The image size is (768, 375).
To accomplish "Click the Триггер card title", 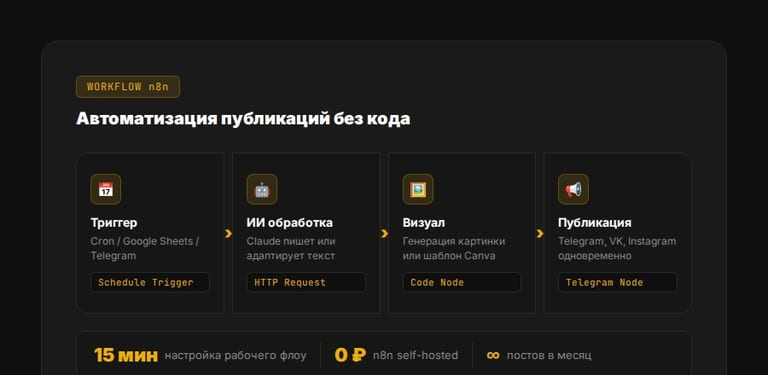I will pos(114,223).
